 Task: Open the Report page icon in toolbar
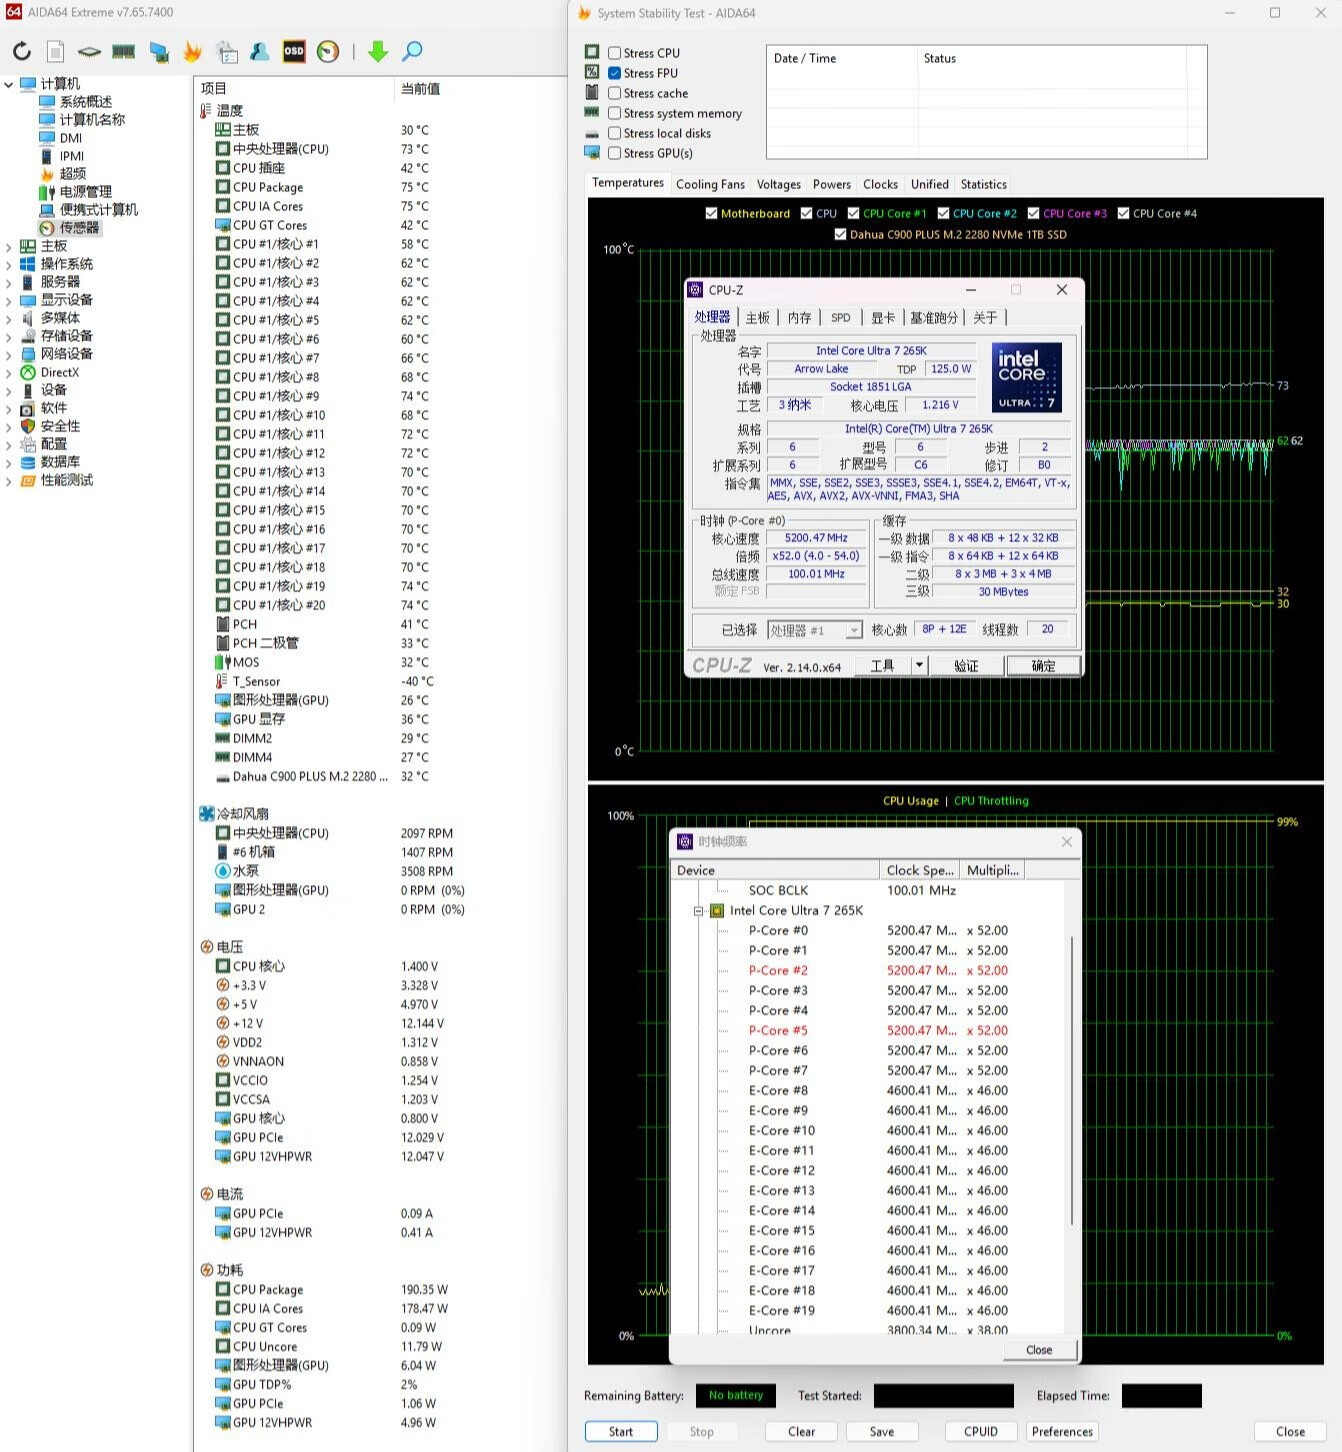pyautogui.click(x=56, y=51)
